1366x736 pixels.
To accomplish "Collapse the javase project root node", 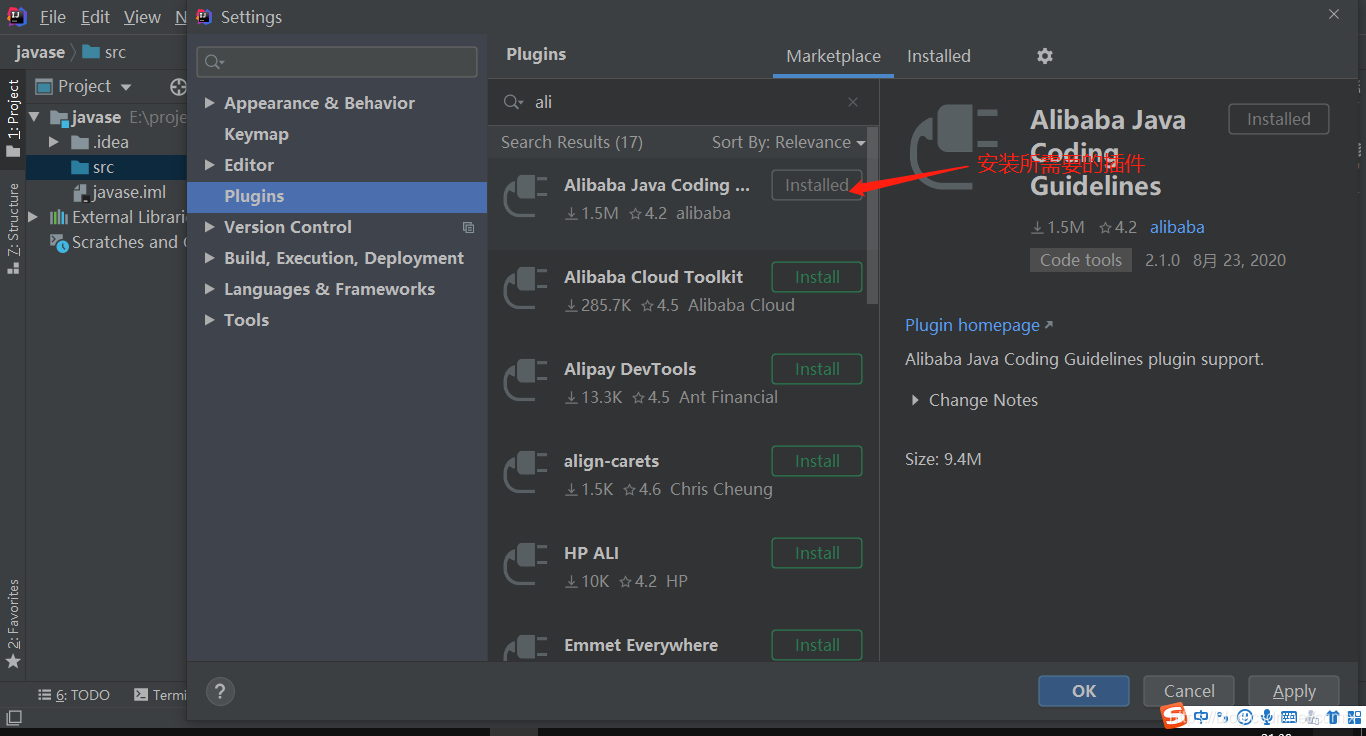I will point(34,117).
